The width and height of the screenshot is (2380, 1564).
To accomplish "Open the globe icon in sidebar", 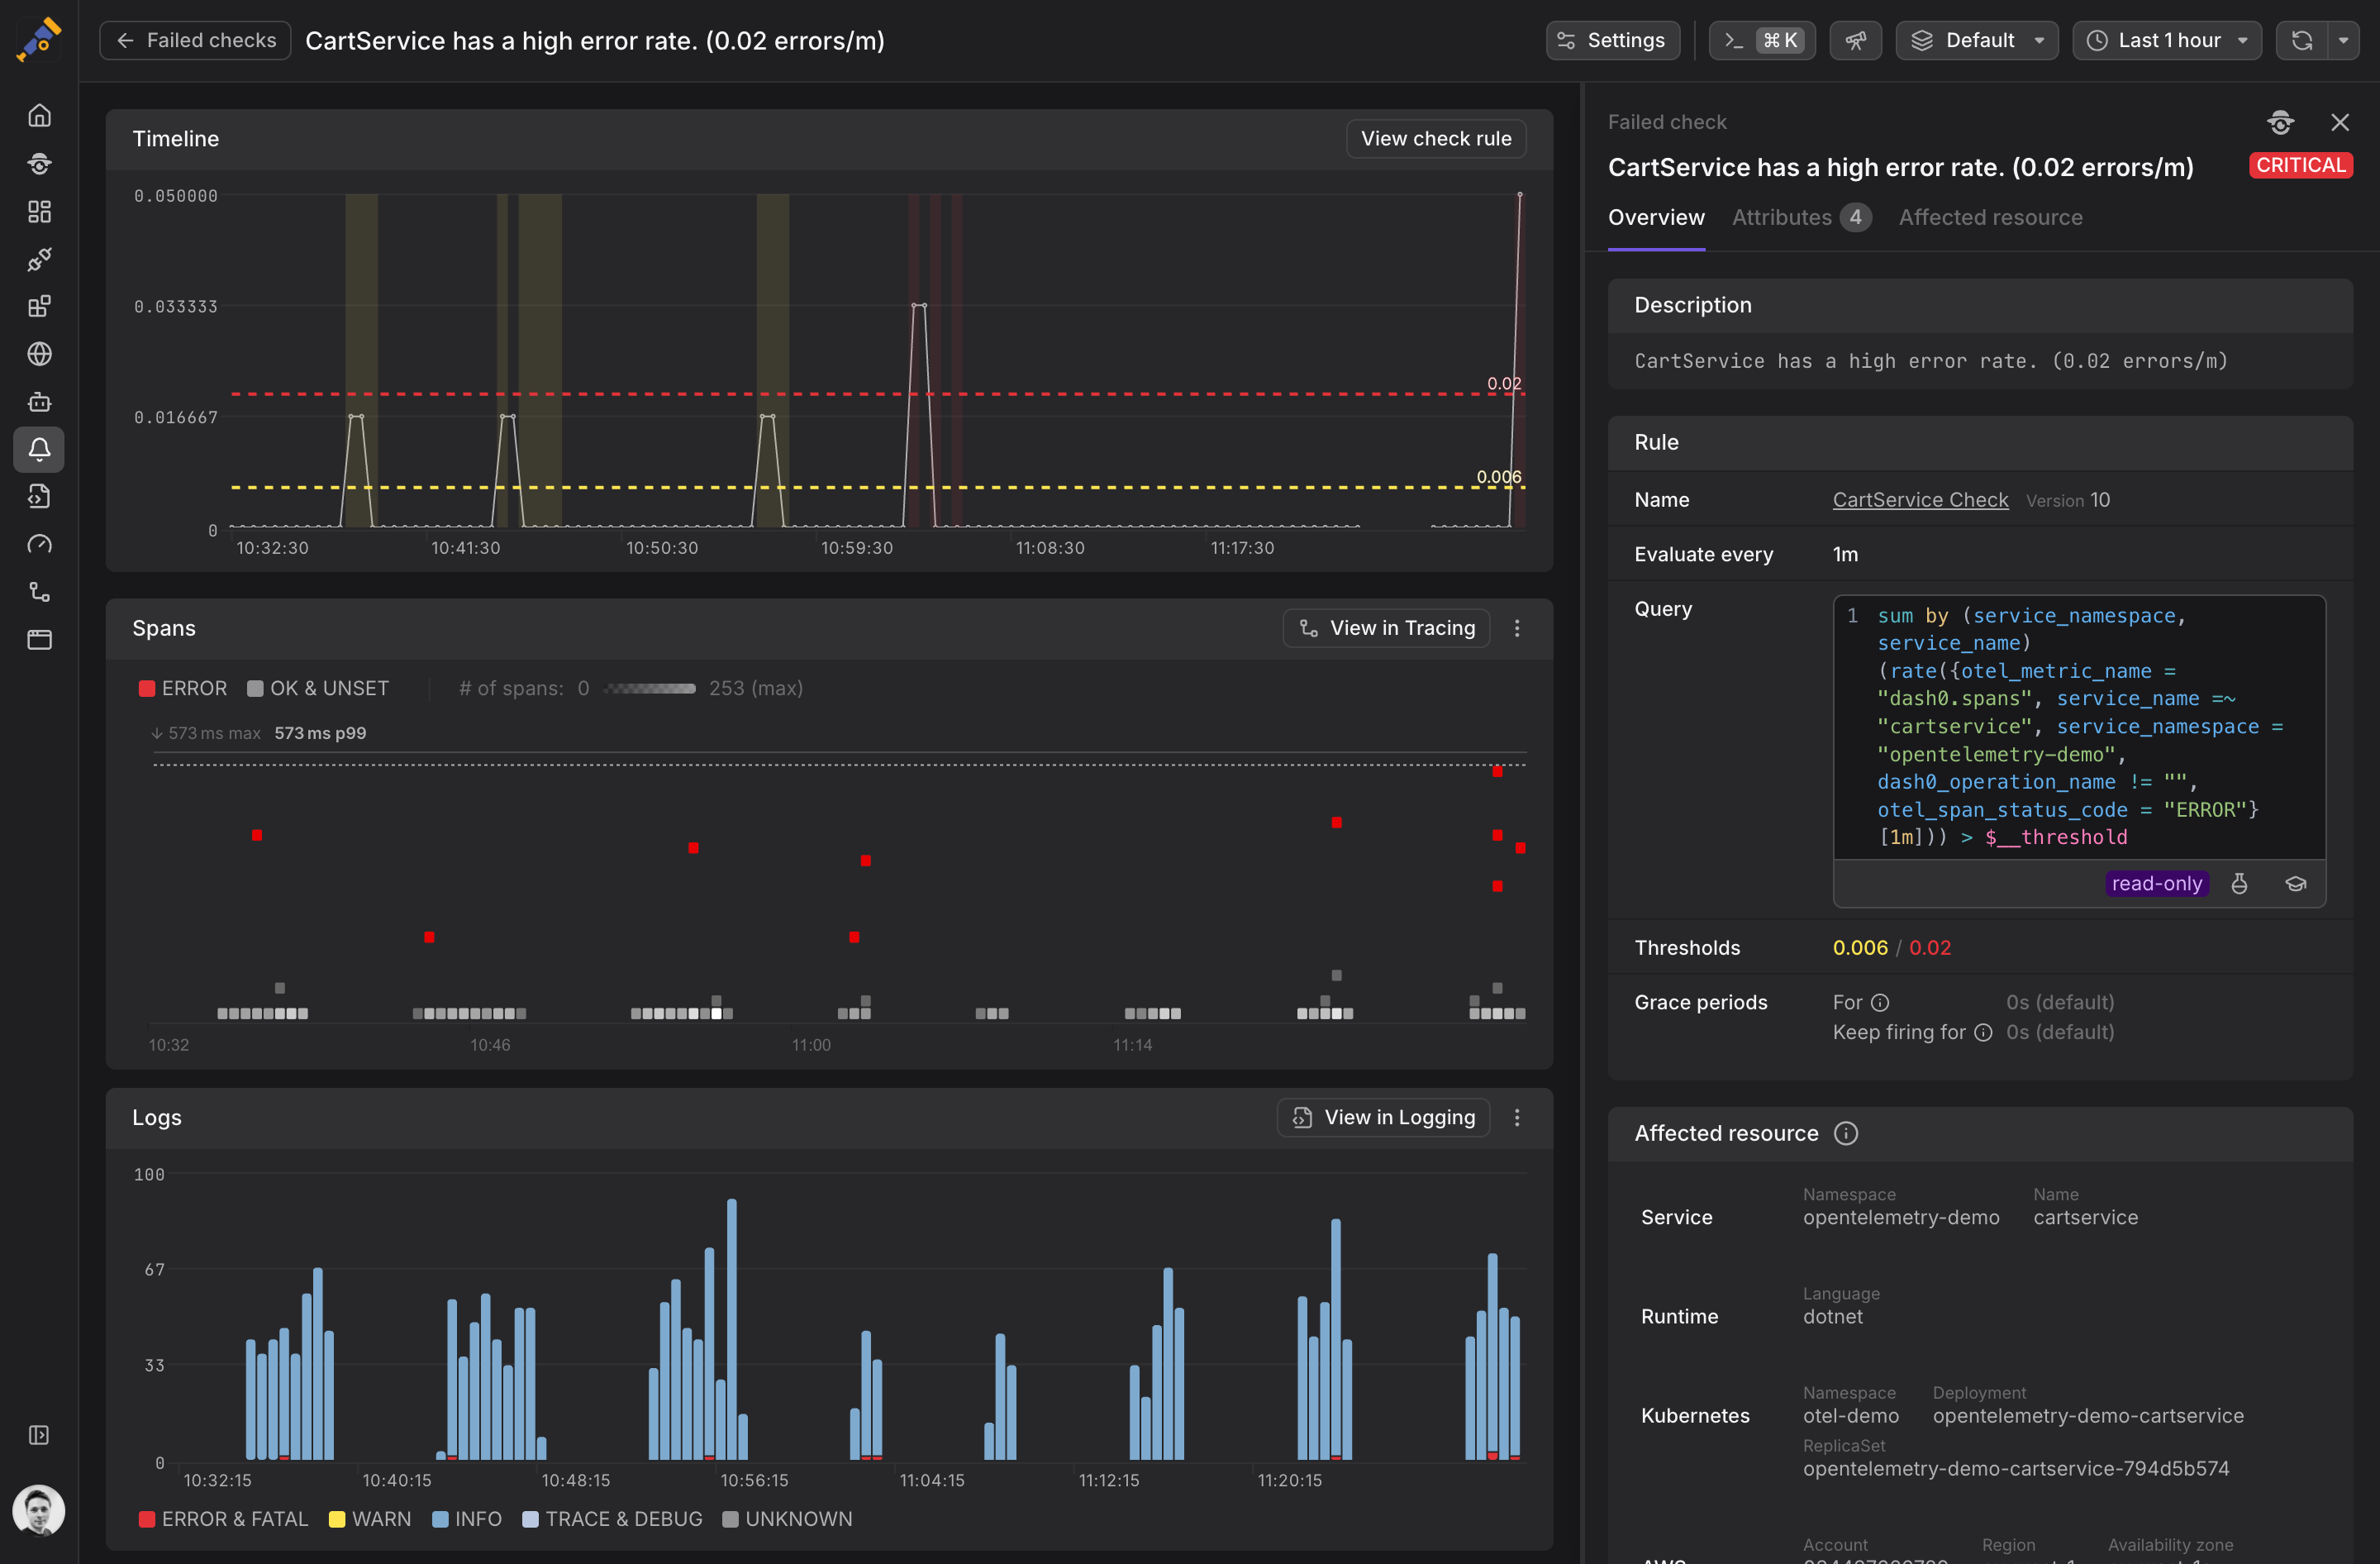I will (39, 354).
